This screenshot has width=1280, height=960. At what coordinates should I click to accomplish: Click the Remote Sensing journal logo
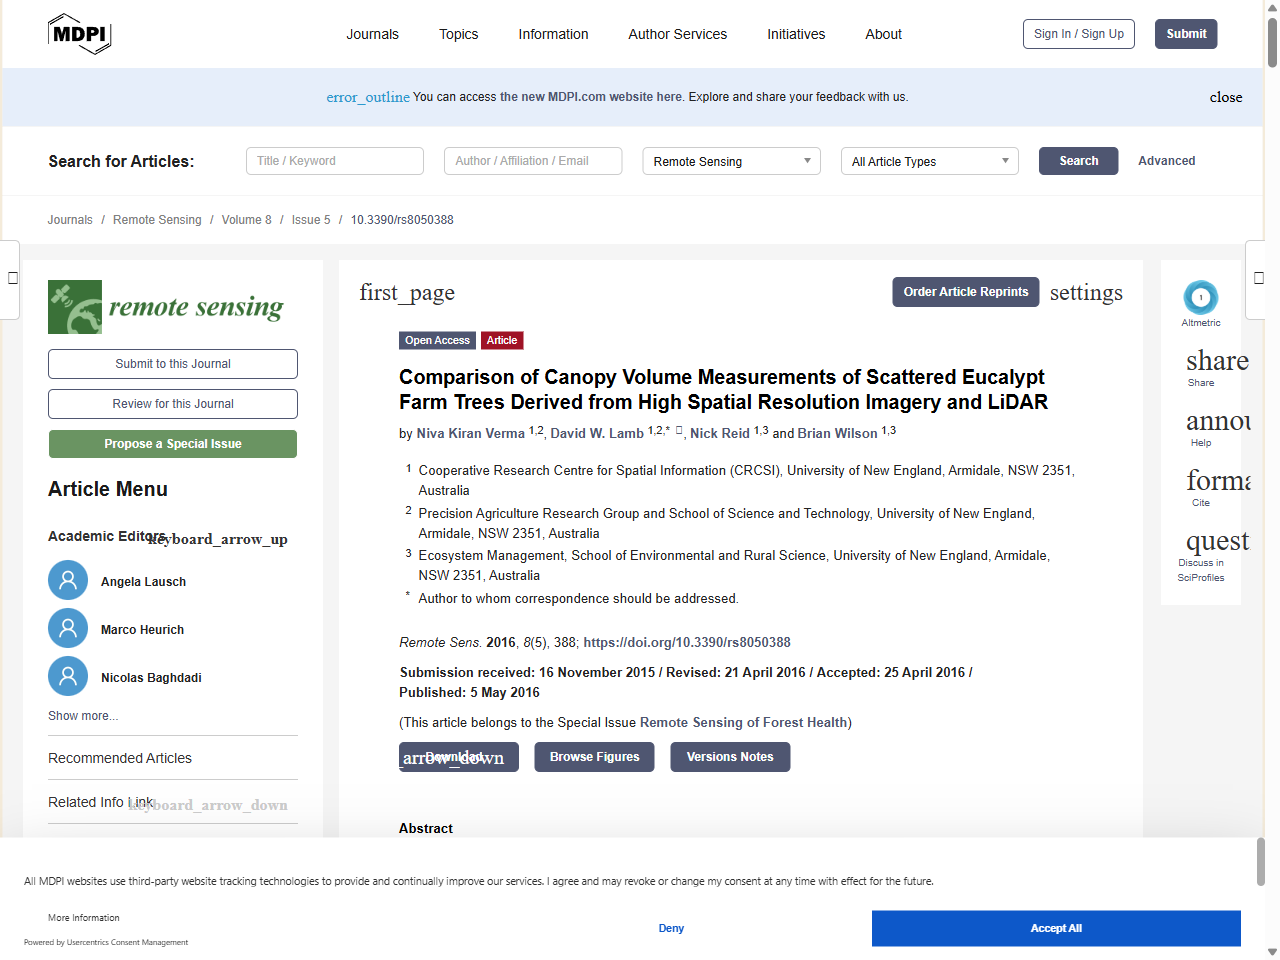(166, 307)
